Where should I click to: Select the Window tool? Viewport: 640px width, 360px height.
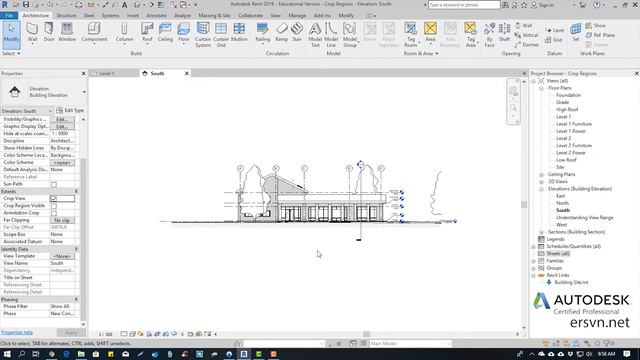pyautogui.click(x=67, y=32)
